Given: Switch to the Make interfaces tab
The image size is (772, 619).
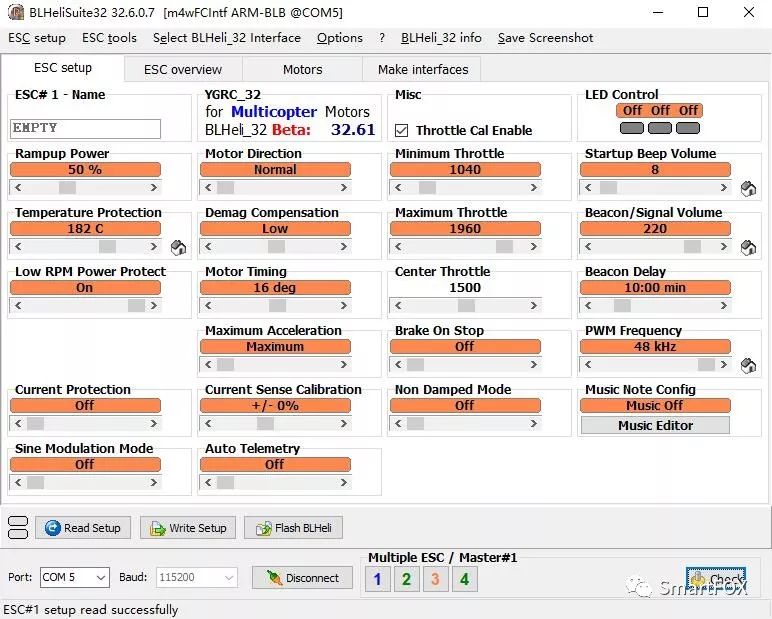Looking at the screenshot, I should 423,69.
